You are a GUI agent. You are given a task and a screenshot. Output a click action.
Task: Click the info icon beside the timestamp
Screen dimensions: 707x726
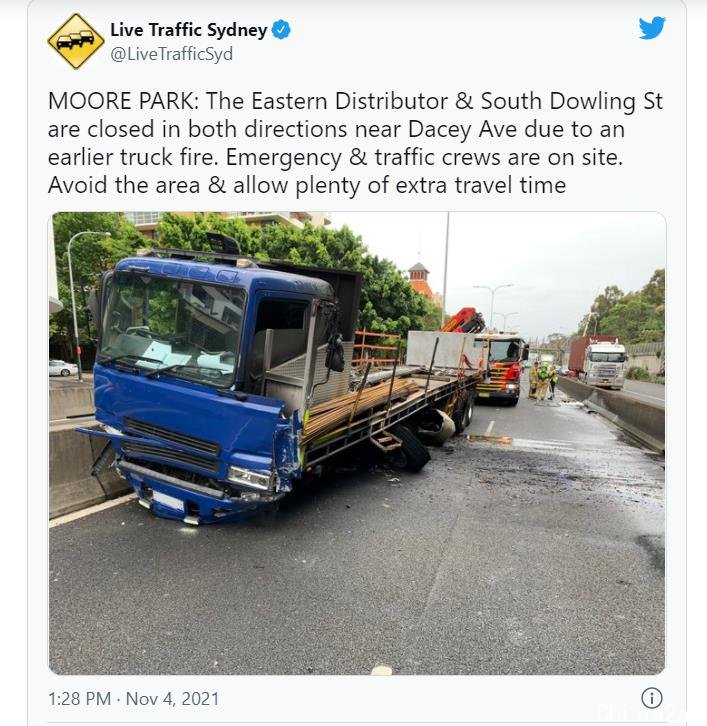click(x=651, y=698)
